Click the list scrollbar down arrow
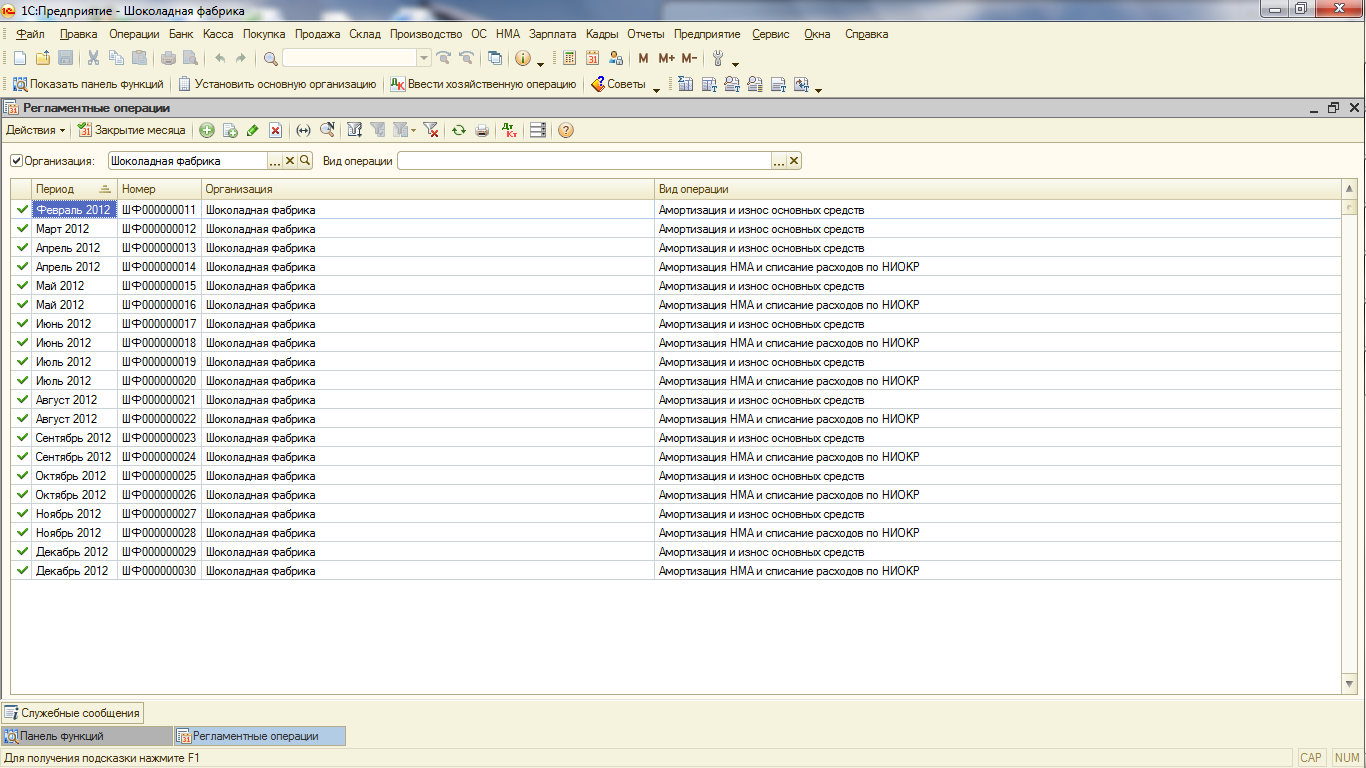 coord(1348,684)
